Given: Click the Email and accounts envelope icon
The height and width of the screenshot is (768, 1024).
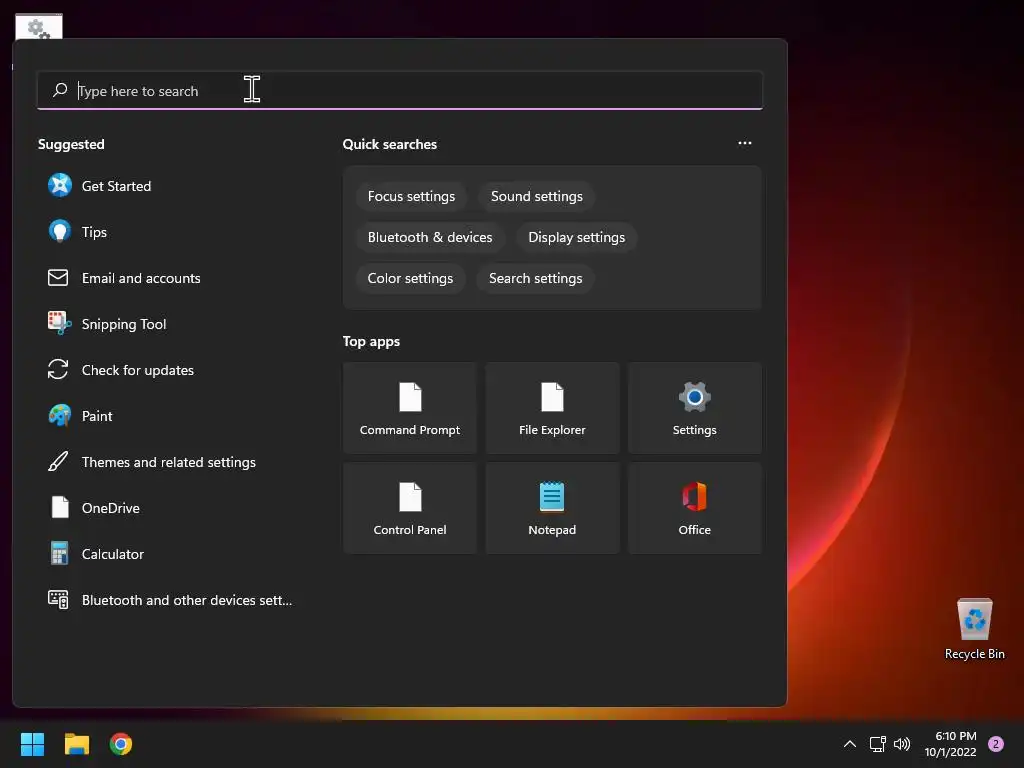Looking at the screenshot, I should 58,278.
